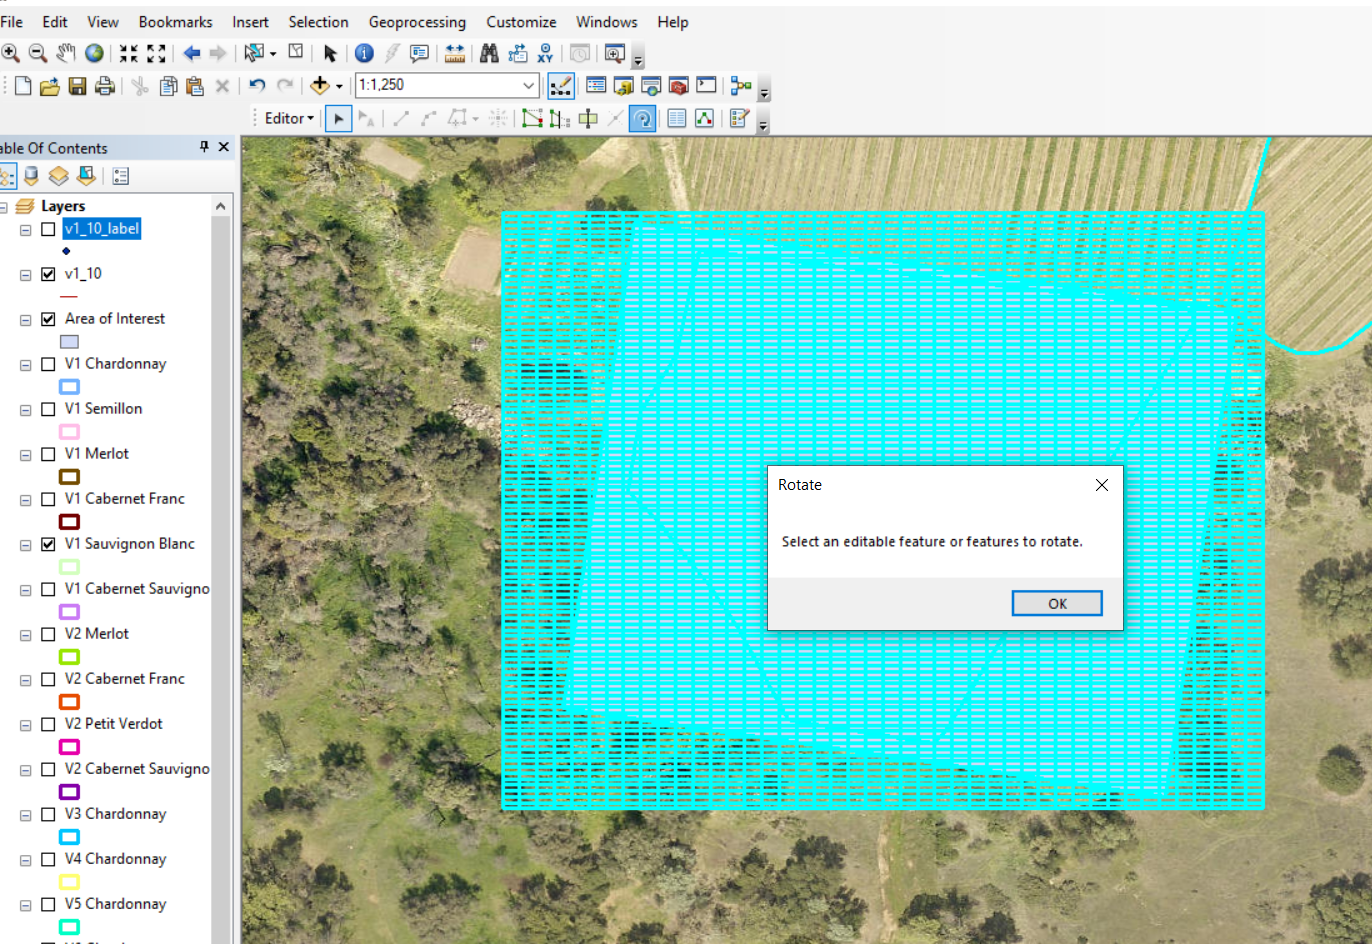The width and height of the screenshot is (1372, 944).
Task: Select the Identify tool
Action: pos(364,53)
